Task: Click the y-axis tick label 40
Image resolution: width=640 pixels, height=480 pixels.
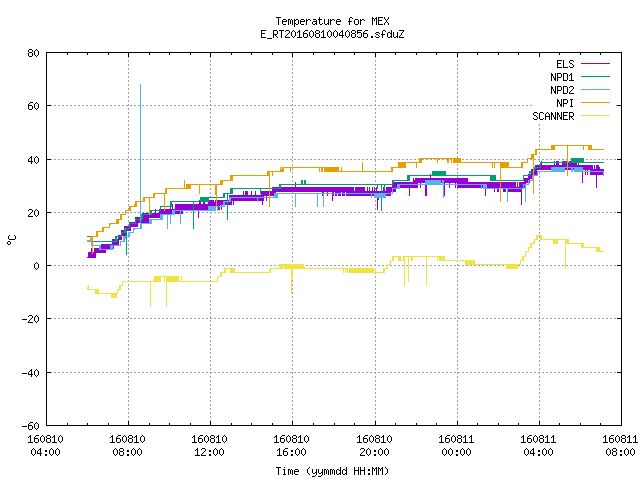Action: pyautogui.click(x=33, y=160)
